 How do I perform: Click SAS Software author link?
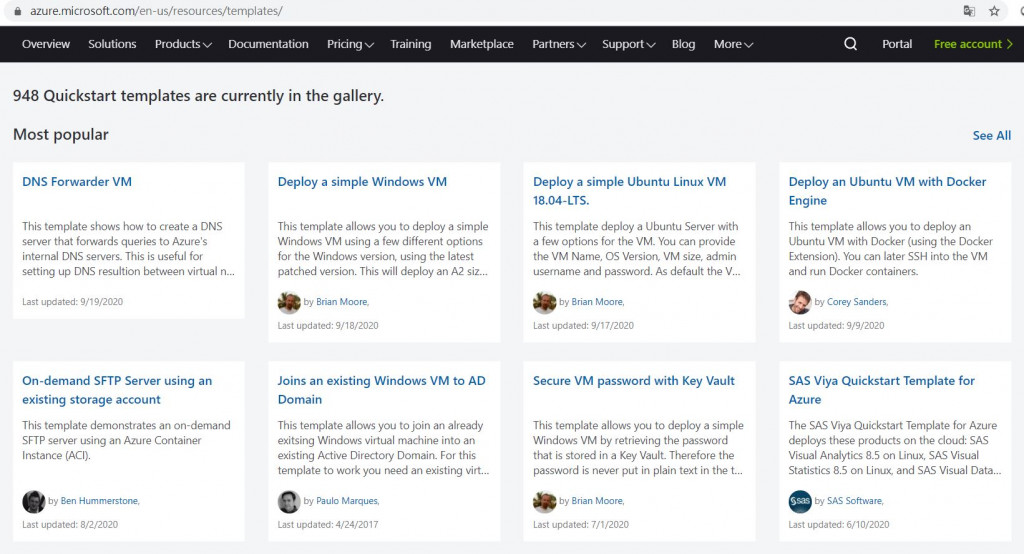pos(855,500)
